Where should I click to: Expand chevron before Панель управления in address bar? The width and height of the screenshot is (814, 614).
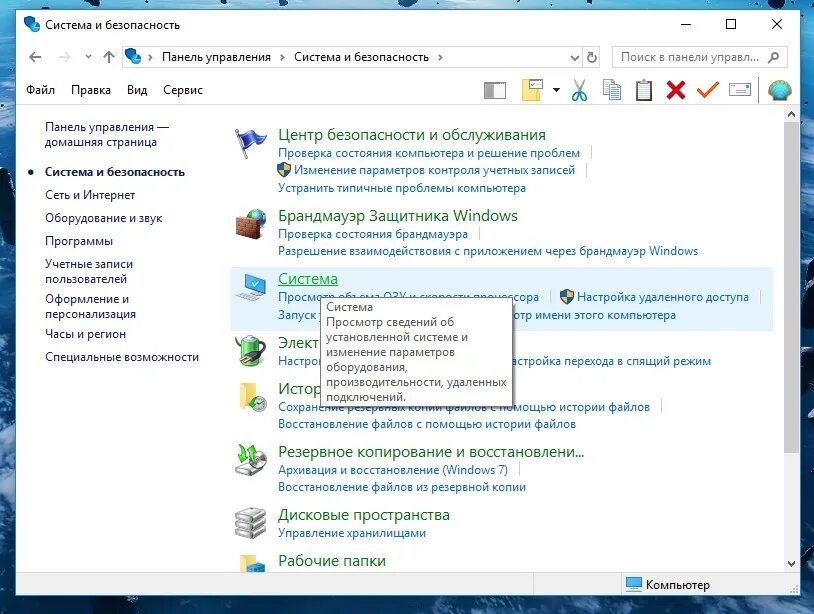(x=150, y=57)
